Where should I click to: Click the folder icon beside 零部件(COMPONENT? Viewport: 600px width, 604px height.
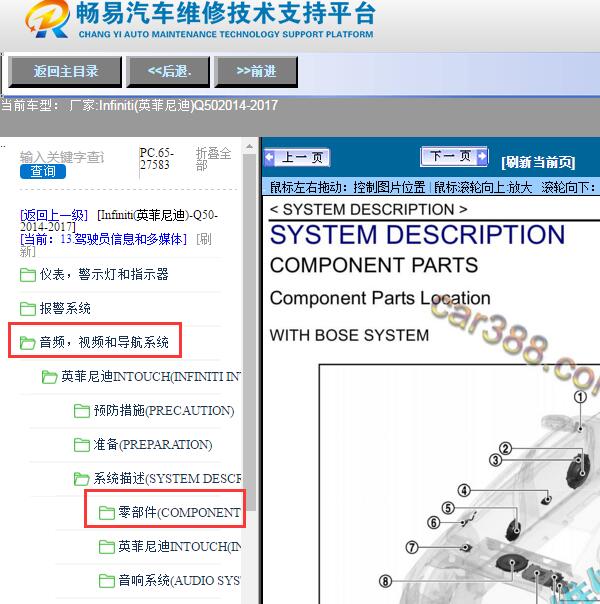click(107, 513)
